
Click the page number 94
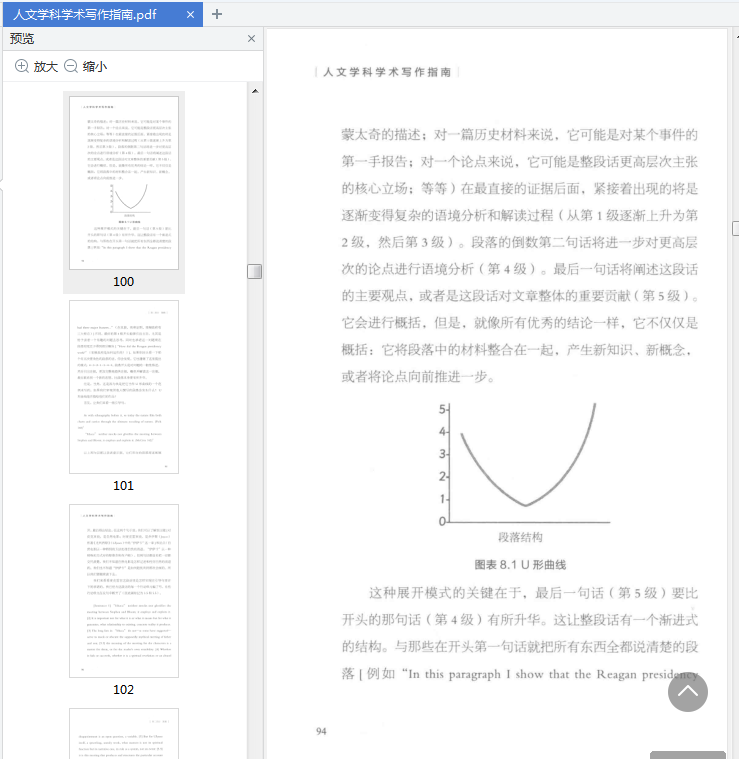[321, 731]
